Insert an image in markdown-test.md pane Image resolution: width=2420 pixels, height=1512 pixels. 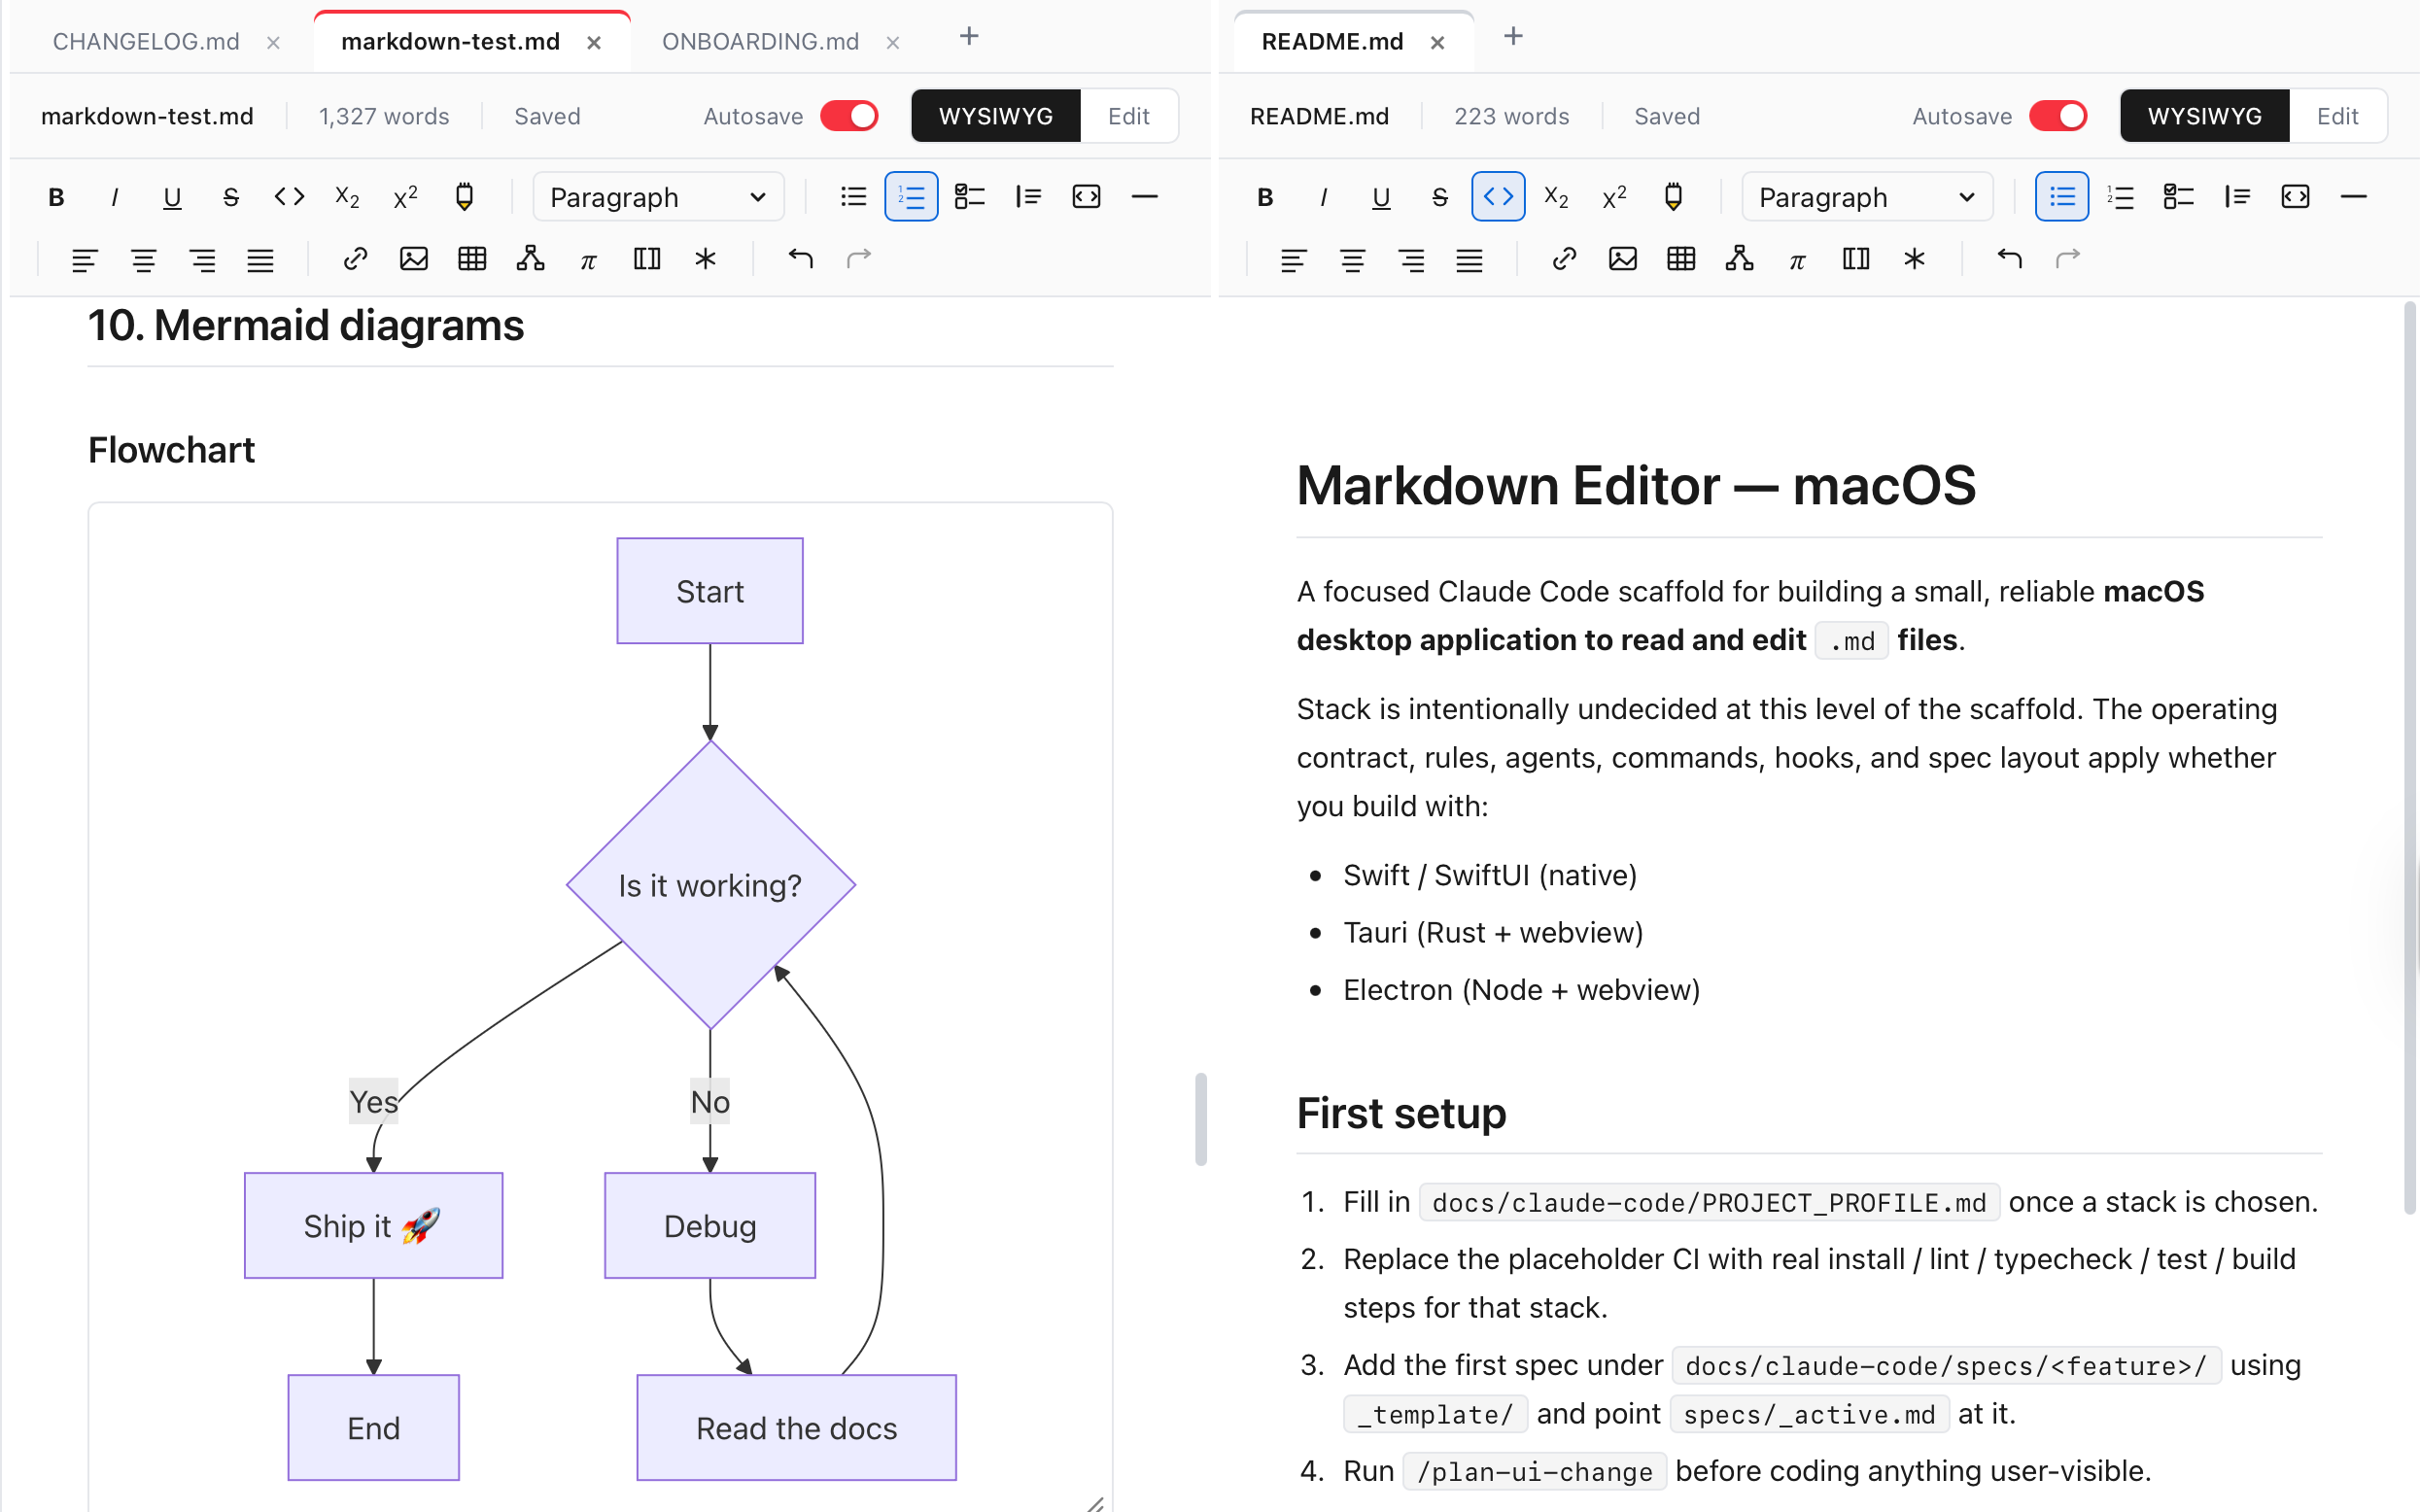coord(413,260)
